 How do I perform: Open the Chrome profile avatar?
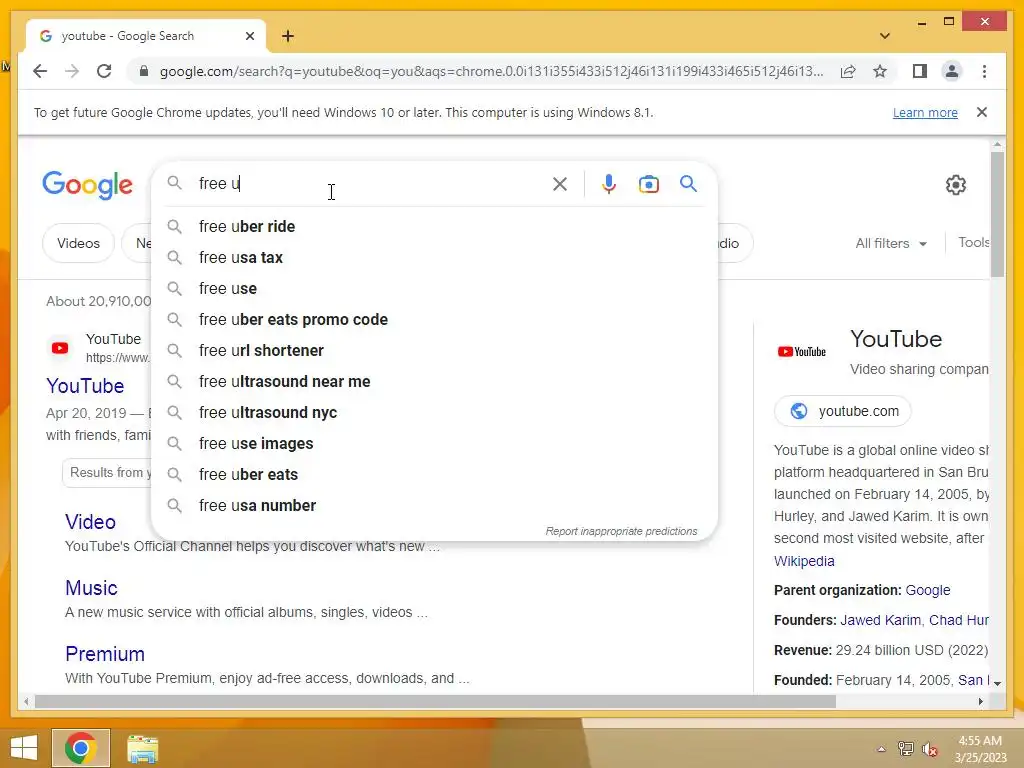pyautogui.click(x=952, y=71)
